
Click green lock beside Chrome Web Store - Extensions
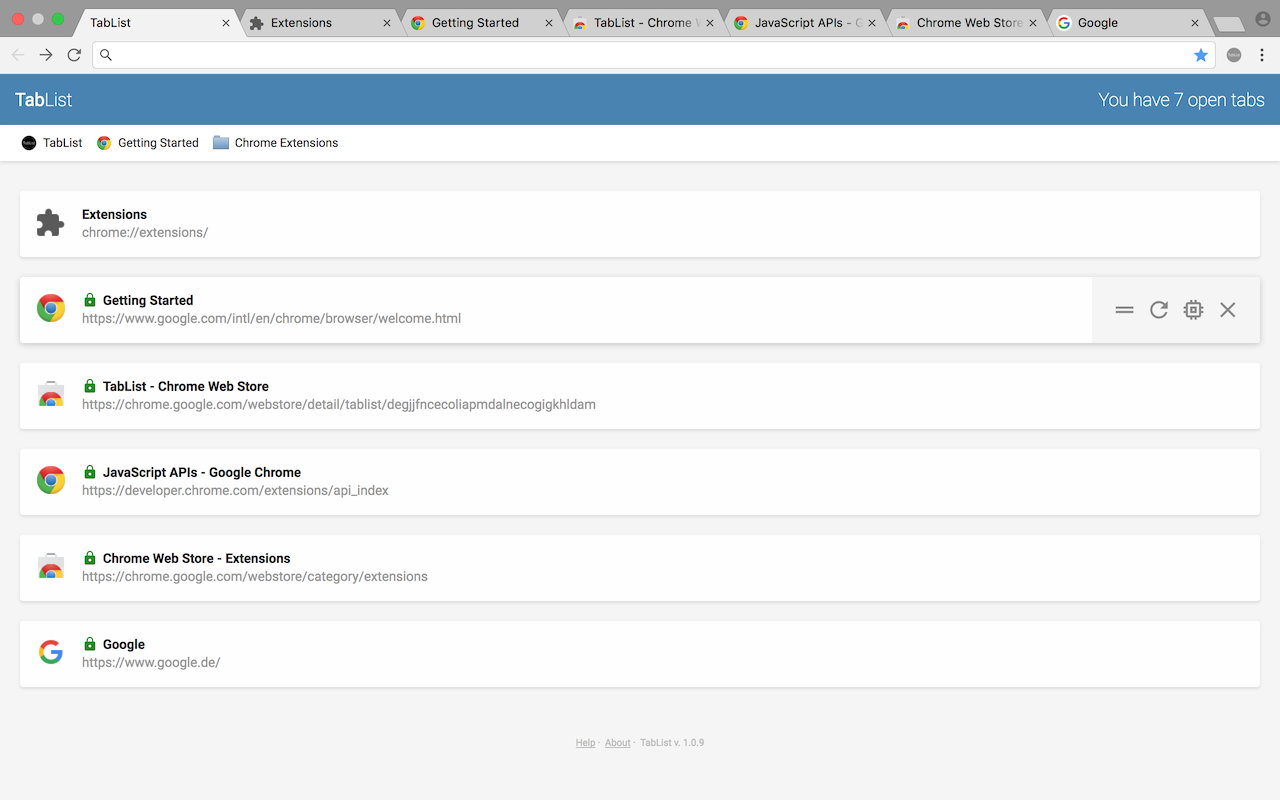tap(90, 558)
